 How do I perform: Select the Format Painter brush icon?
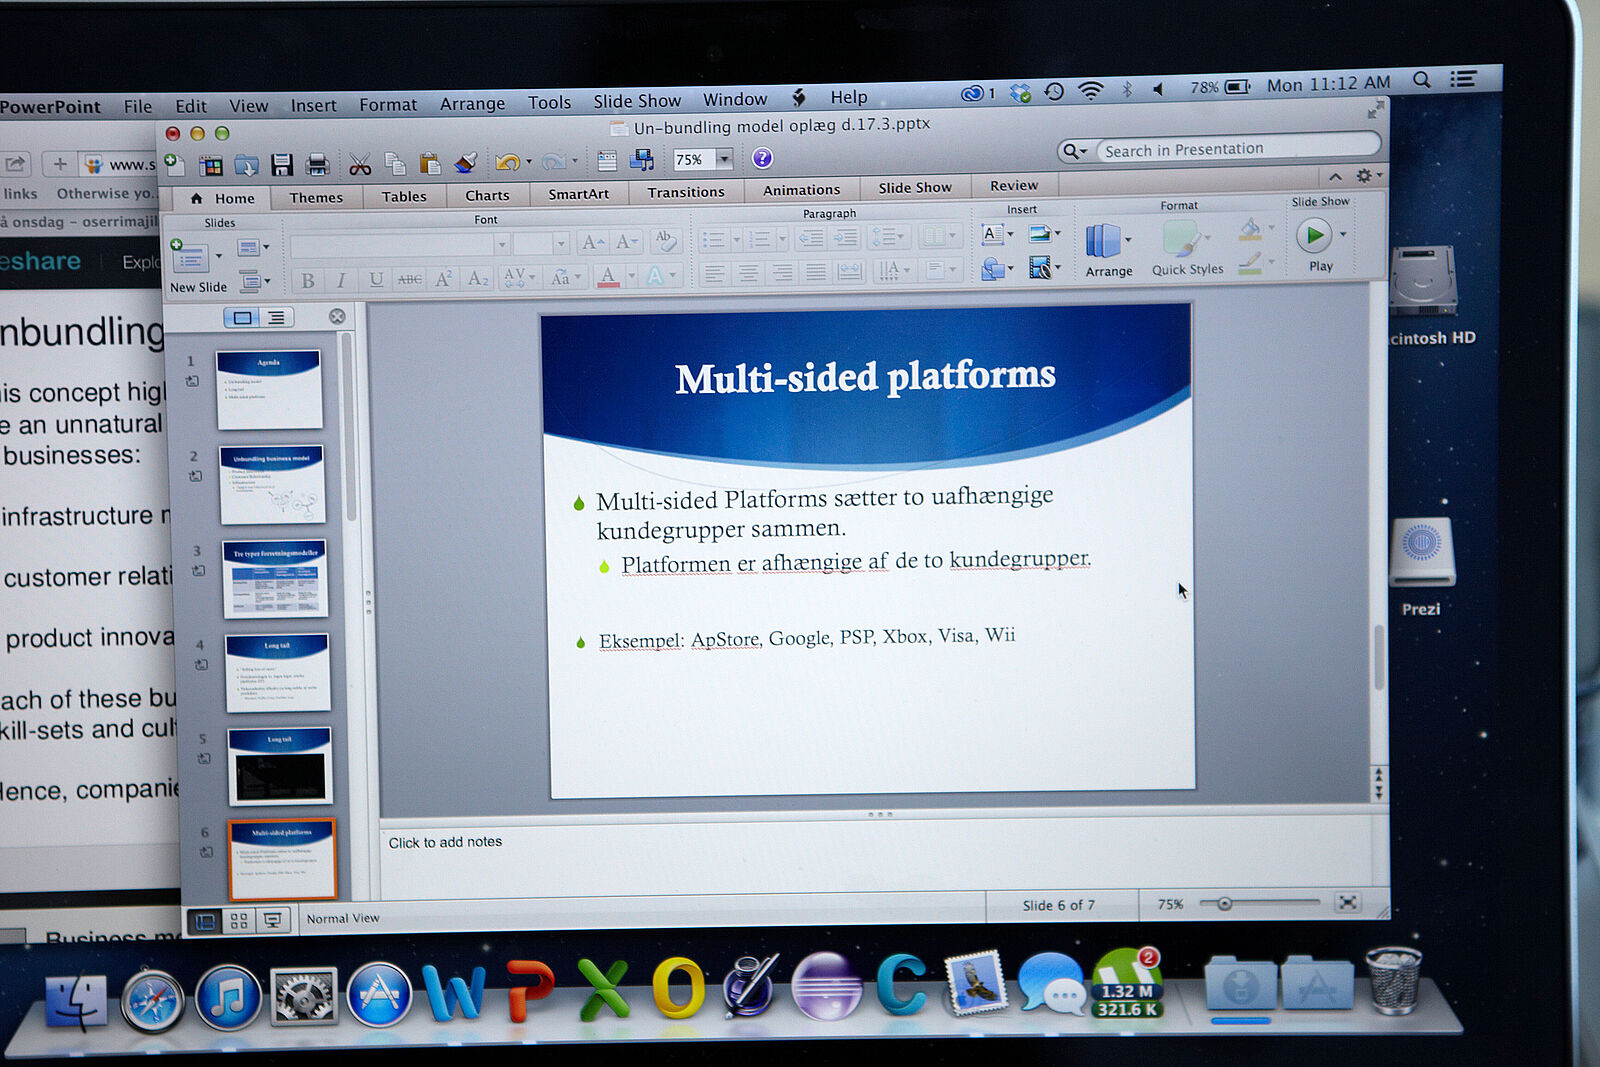tap(466, 163)
